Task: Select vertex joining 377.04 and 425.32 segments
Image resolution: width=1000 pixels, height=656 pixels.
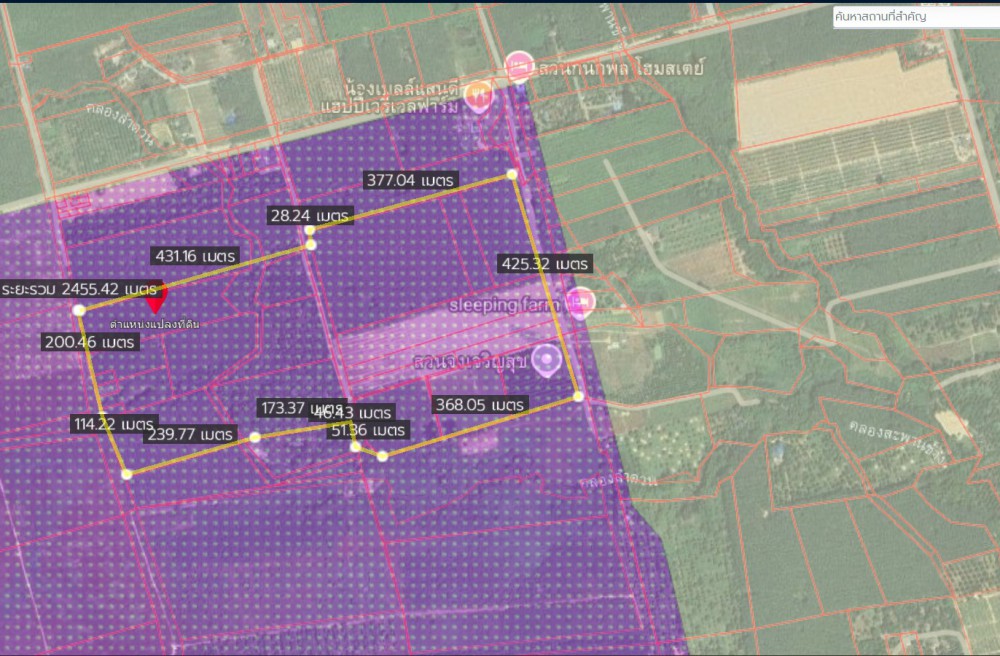Action: click(511, 174)
